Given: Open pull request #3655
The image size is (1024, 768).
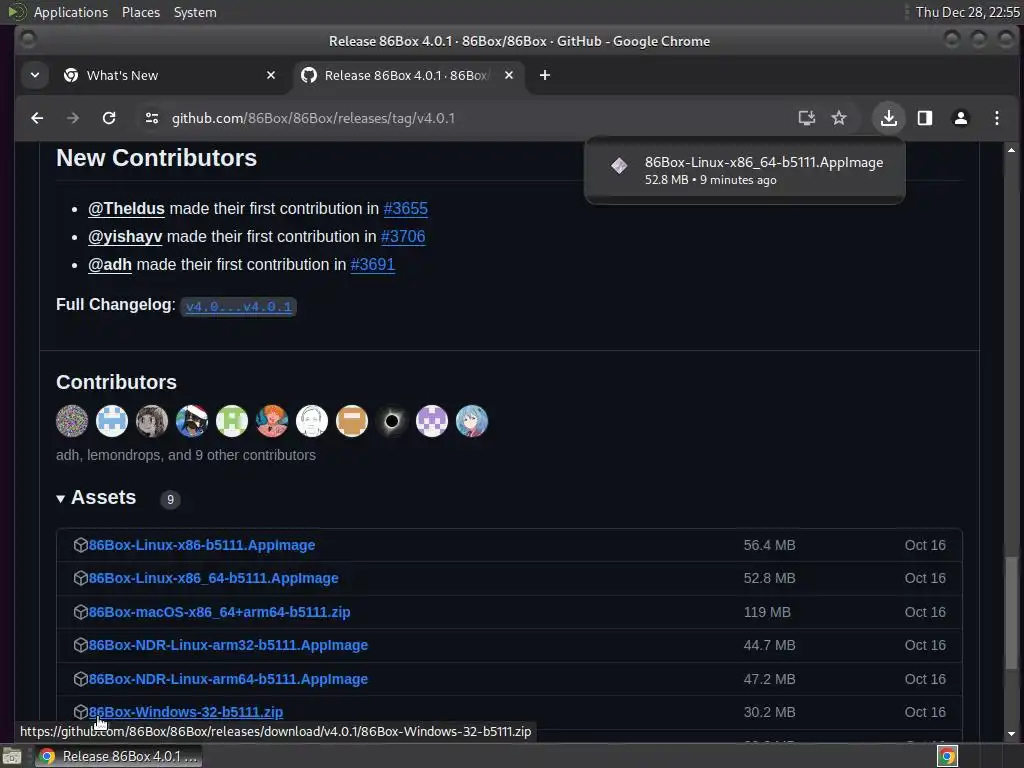Looking at the screenshot, I should point(406,209).
